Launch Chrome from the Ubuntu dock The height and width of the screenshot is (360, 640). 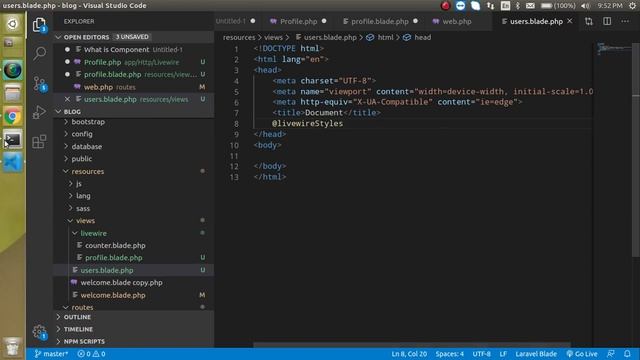[13, 117]
